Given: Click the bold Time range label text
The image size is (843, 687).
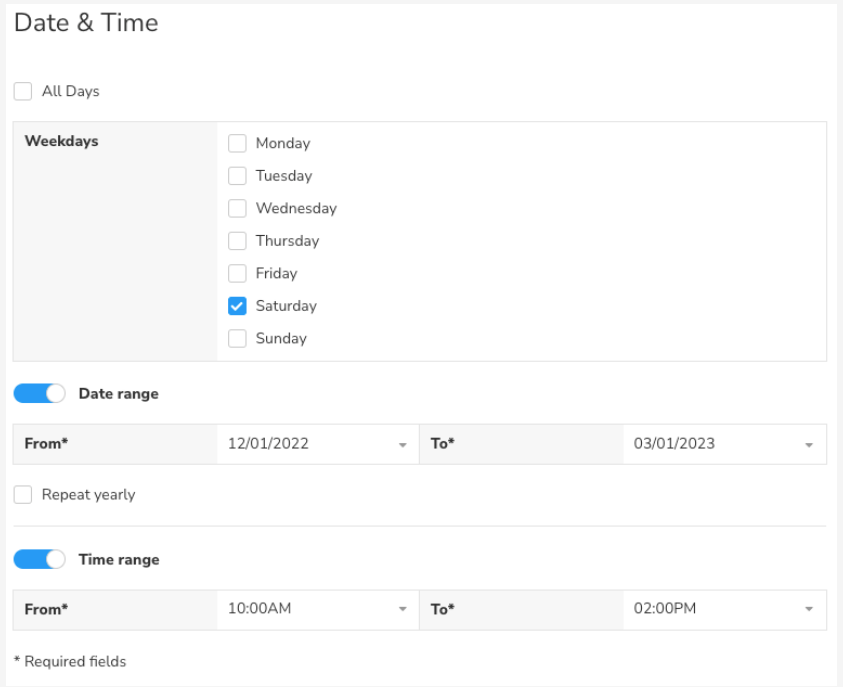Looking at the screenshot, I should pos(119,559).
